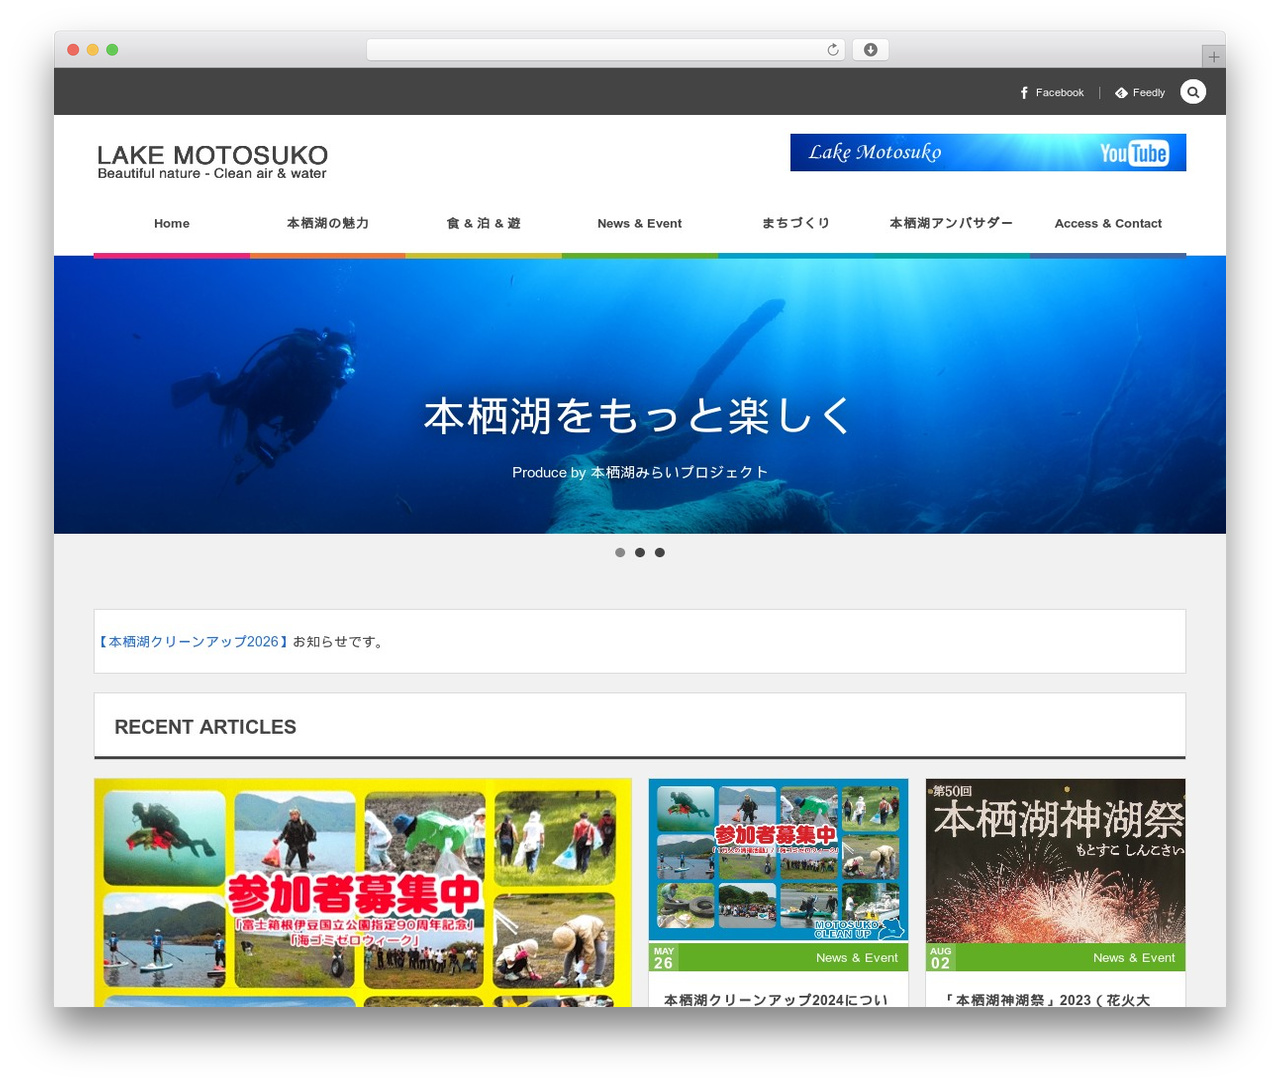
Task: Click News & Event tag on AUG 02 article
Action: coord(1134,958)
